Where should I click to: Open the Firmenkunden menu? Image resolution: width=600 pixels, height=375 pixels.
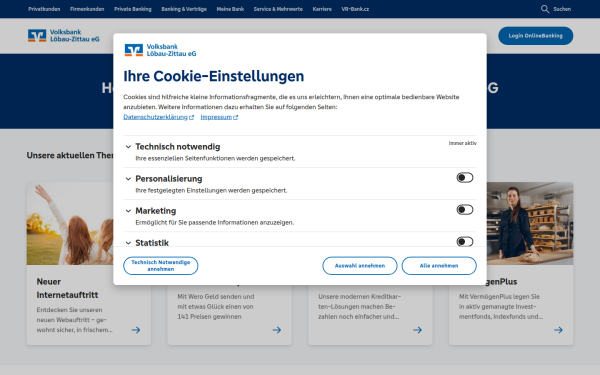pos(87,9)
